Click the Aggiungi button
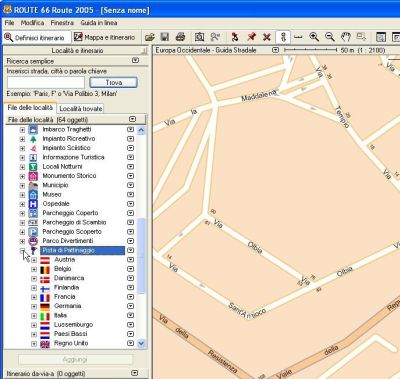 75,359
